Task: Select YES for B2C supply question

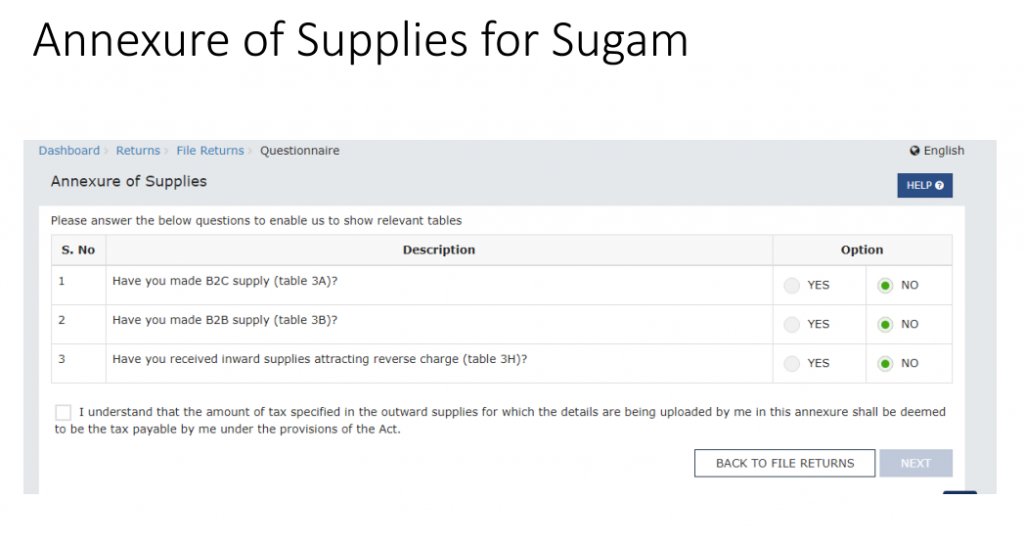Action: 792,285
